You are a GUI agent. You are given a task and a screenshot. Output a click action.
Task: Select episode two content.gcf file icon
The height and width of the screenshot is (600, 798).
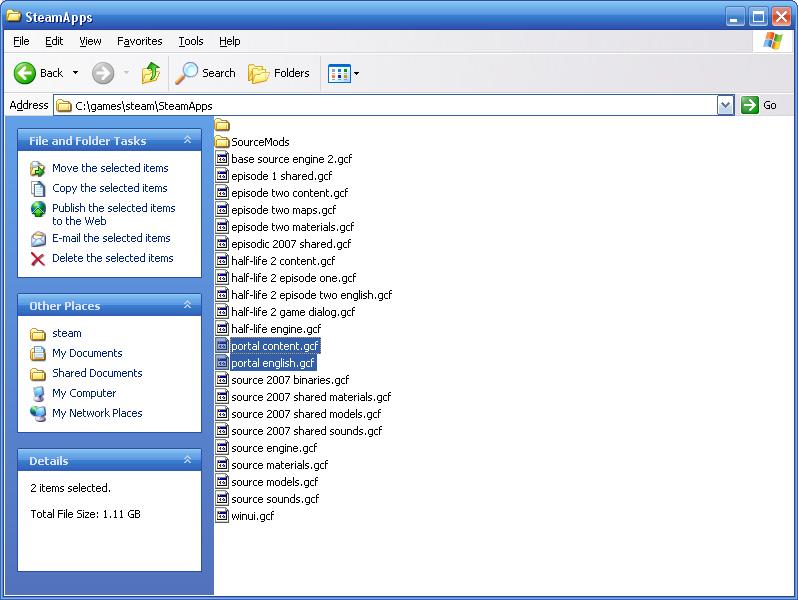(222, 192)
